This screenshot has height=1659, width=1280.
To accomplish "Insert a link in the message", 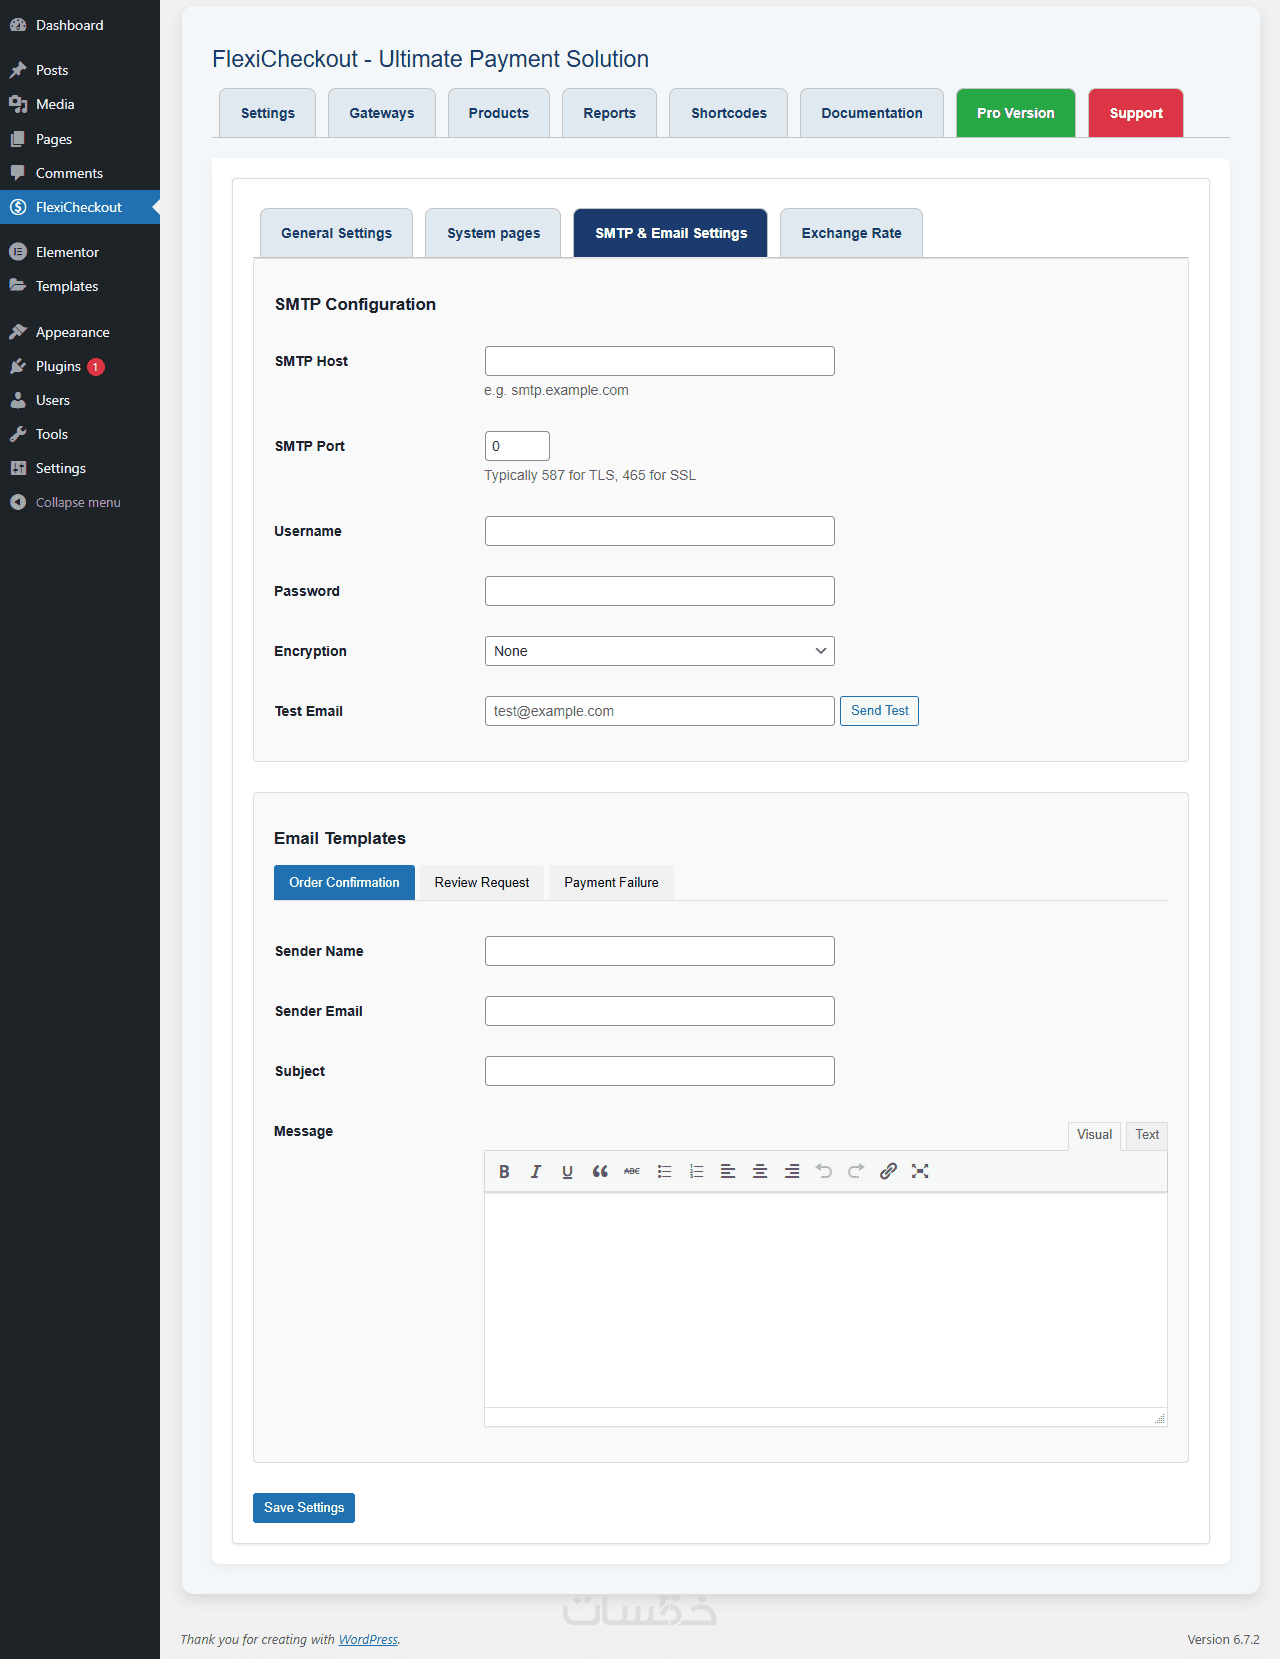I will (888, 1171).
